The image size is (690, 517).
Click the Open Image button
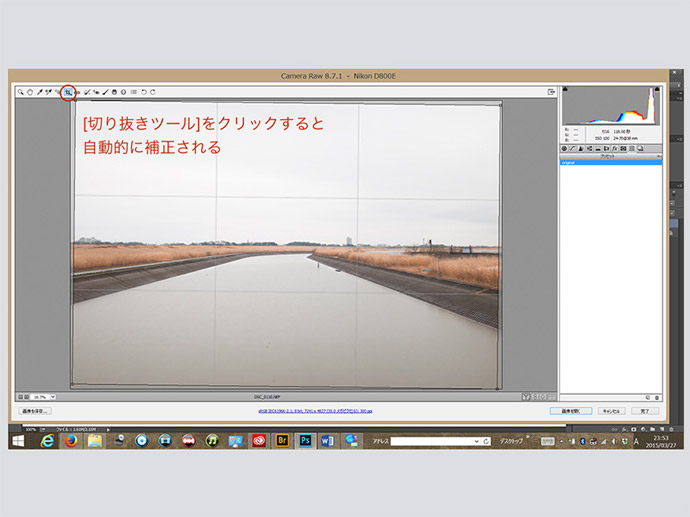(571, 411)
